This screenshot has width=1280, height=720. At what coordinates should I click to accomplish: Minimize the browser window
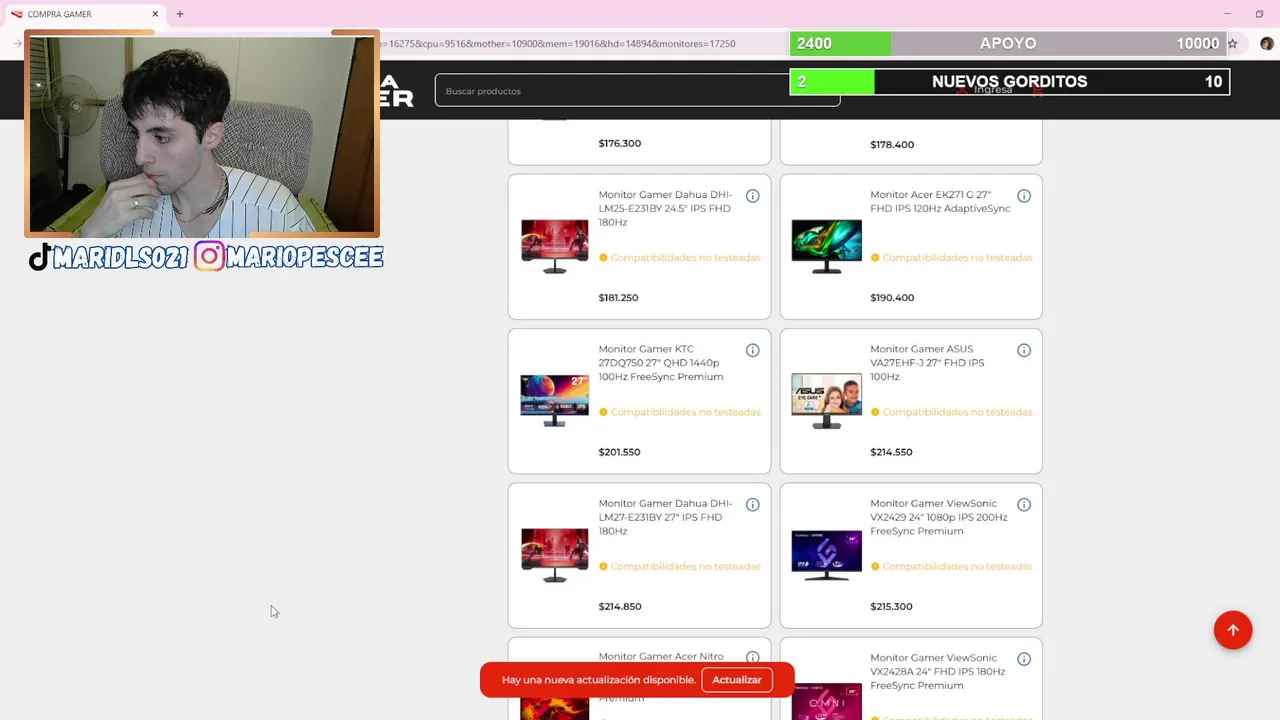click(x=1227, y=14)
